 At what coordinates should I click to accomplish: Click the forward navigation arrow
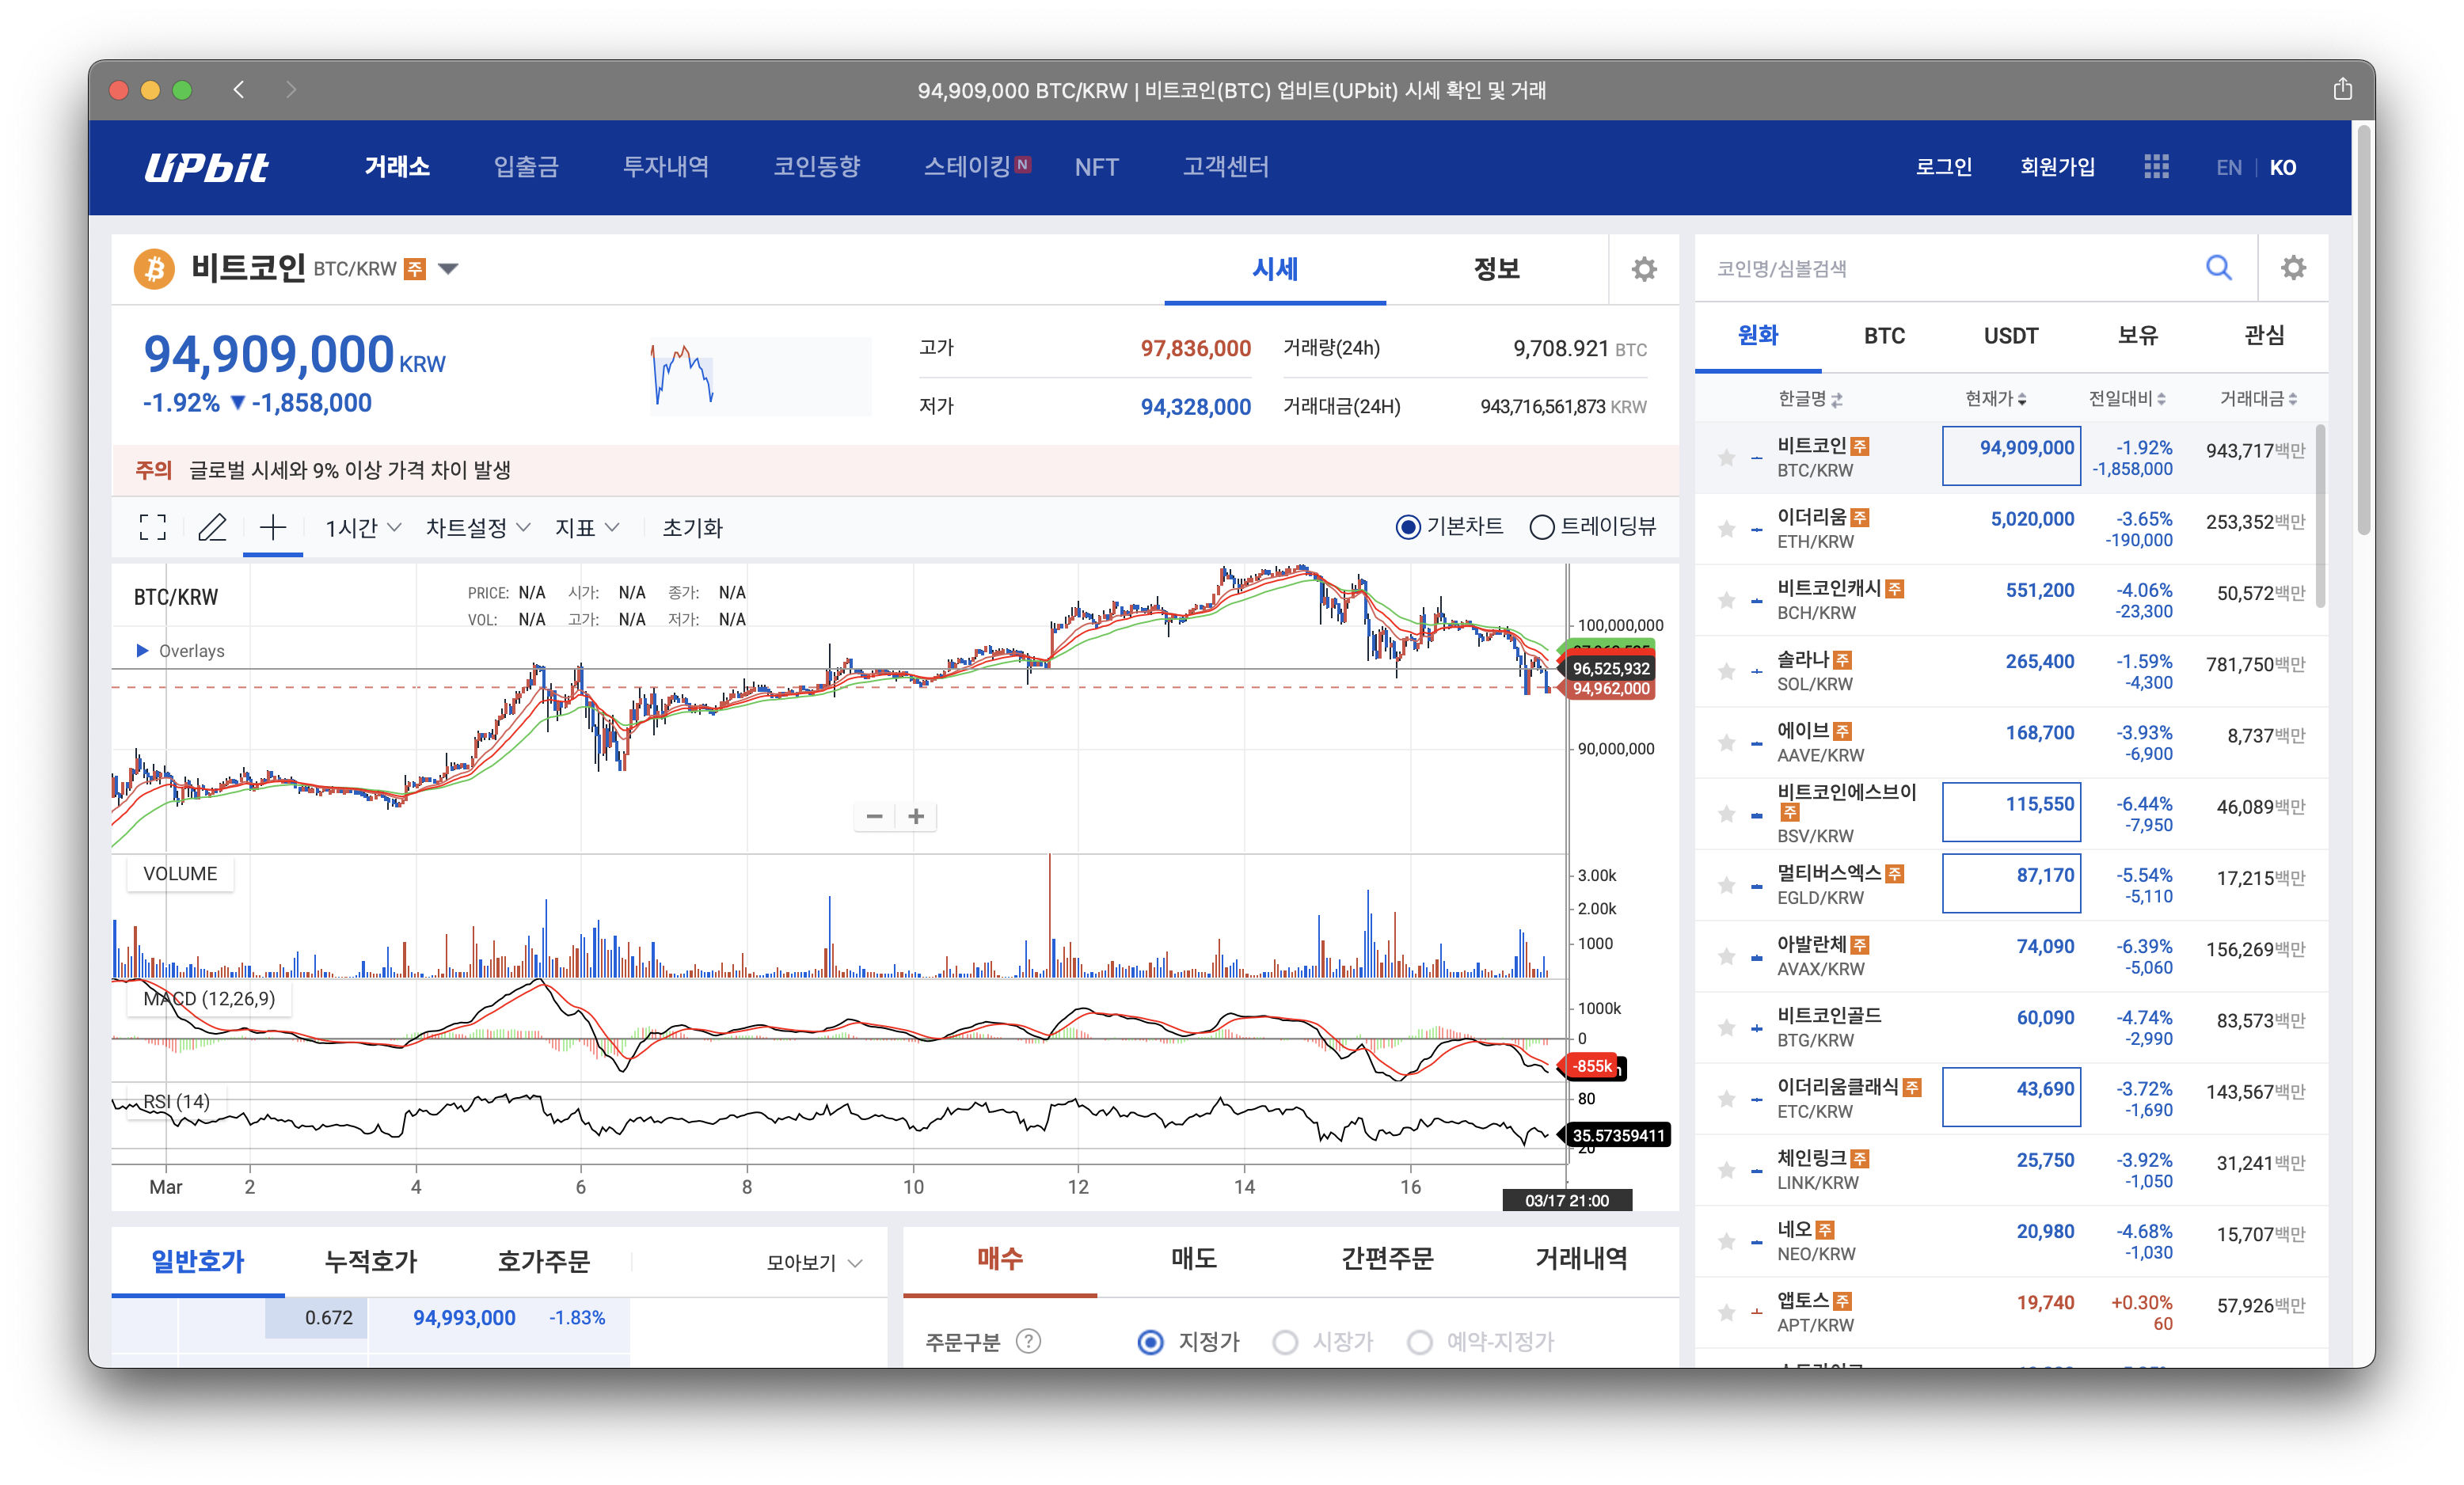coord(291,89)
